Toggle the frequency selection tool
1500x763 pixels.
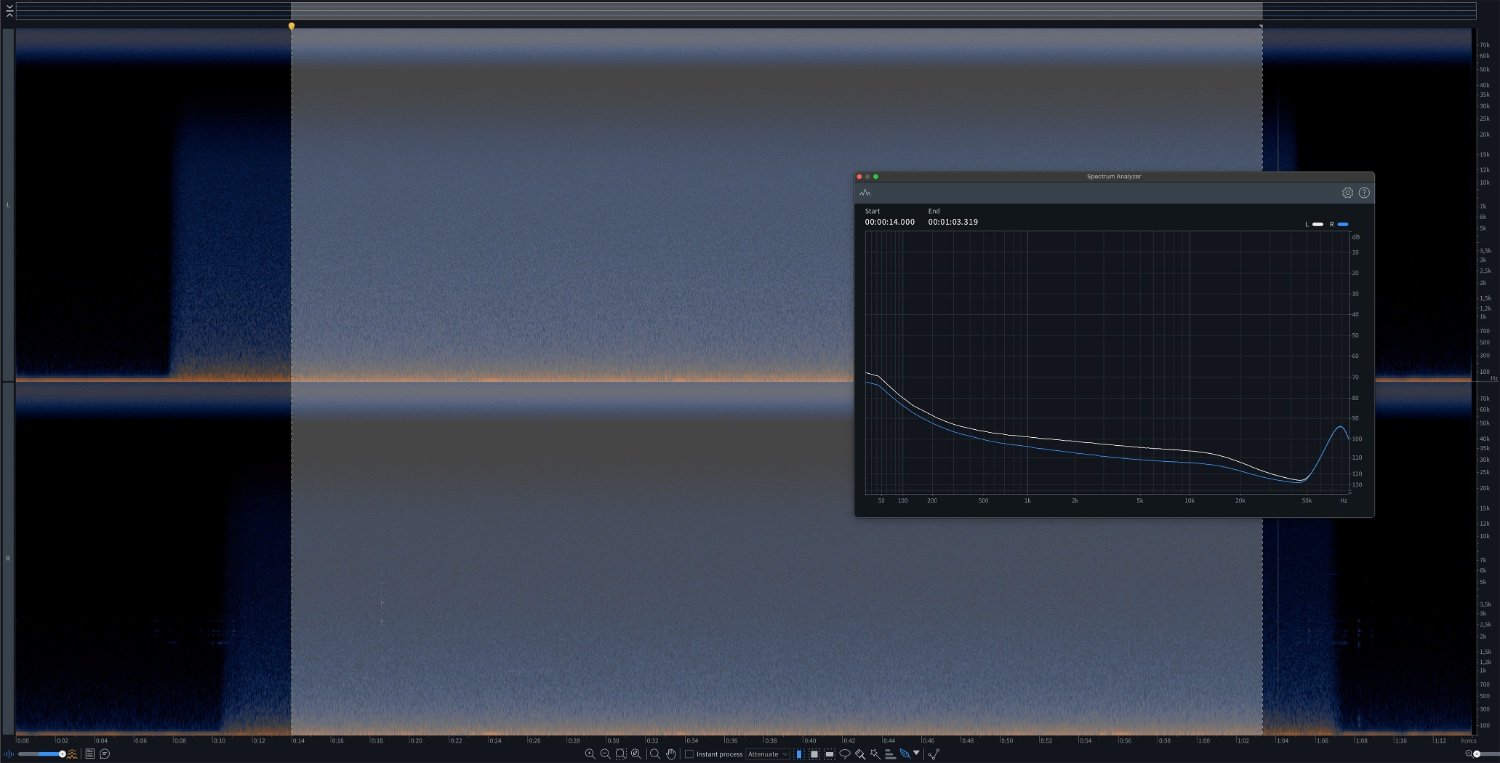pos(830,754)
